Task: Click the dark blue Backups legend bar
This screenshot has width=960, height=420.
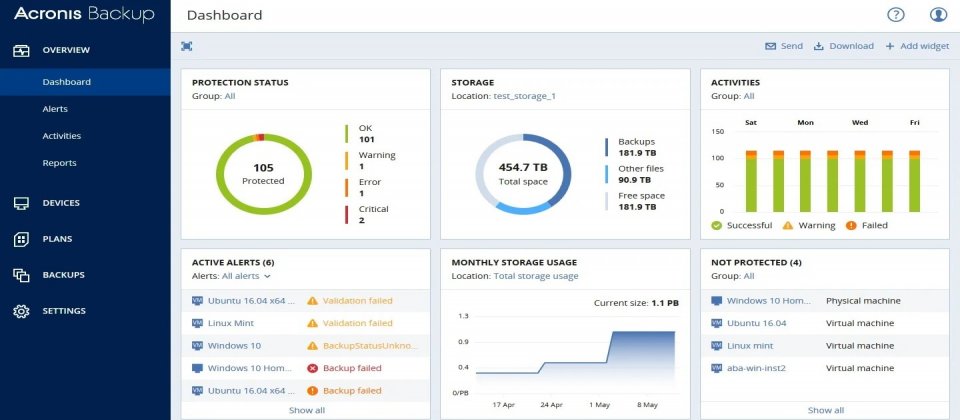Action: (x=606, y=148)
